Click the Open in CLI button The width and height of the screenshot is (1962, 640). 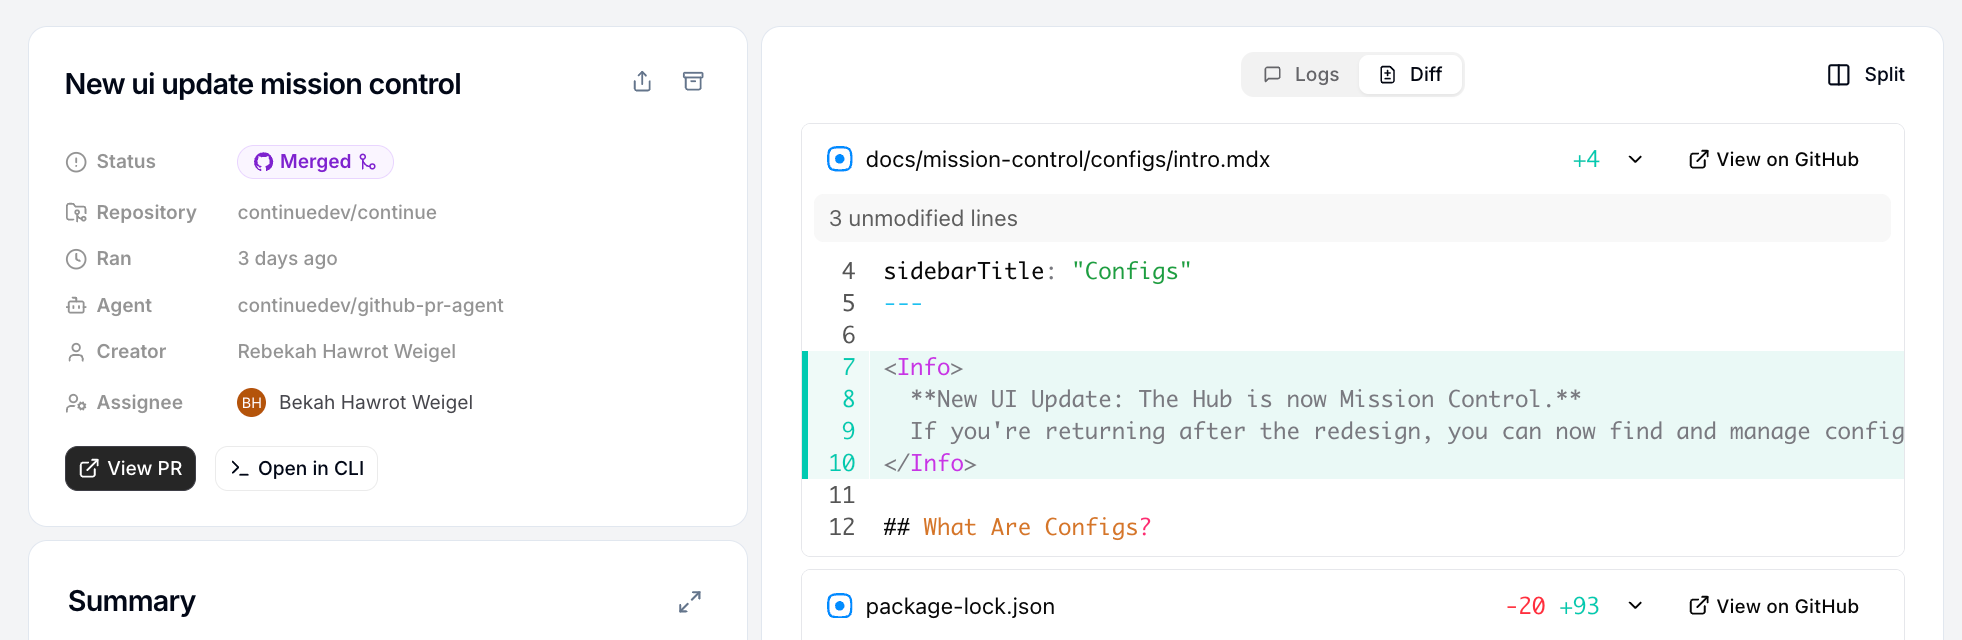pyautogui.click(x=296, y=469)
